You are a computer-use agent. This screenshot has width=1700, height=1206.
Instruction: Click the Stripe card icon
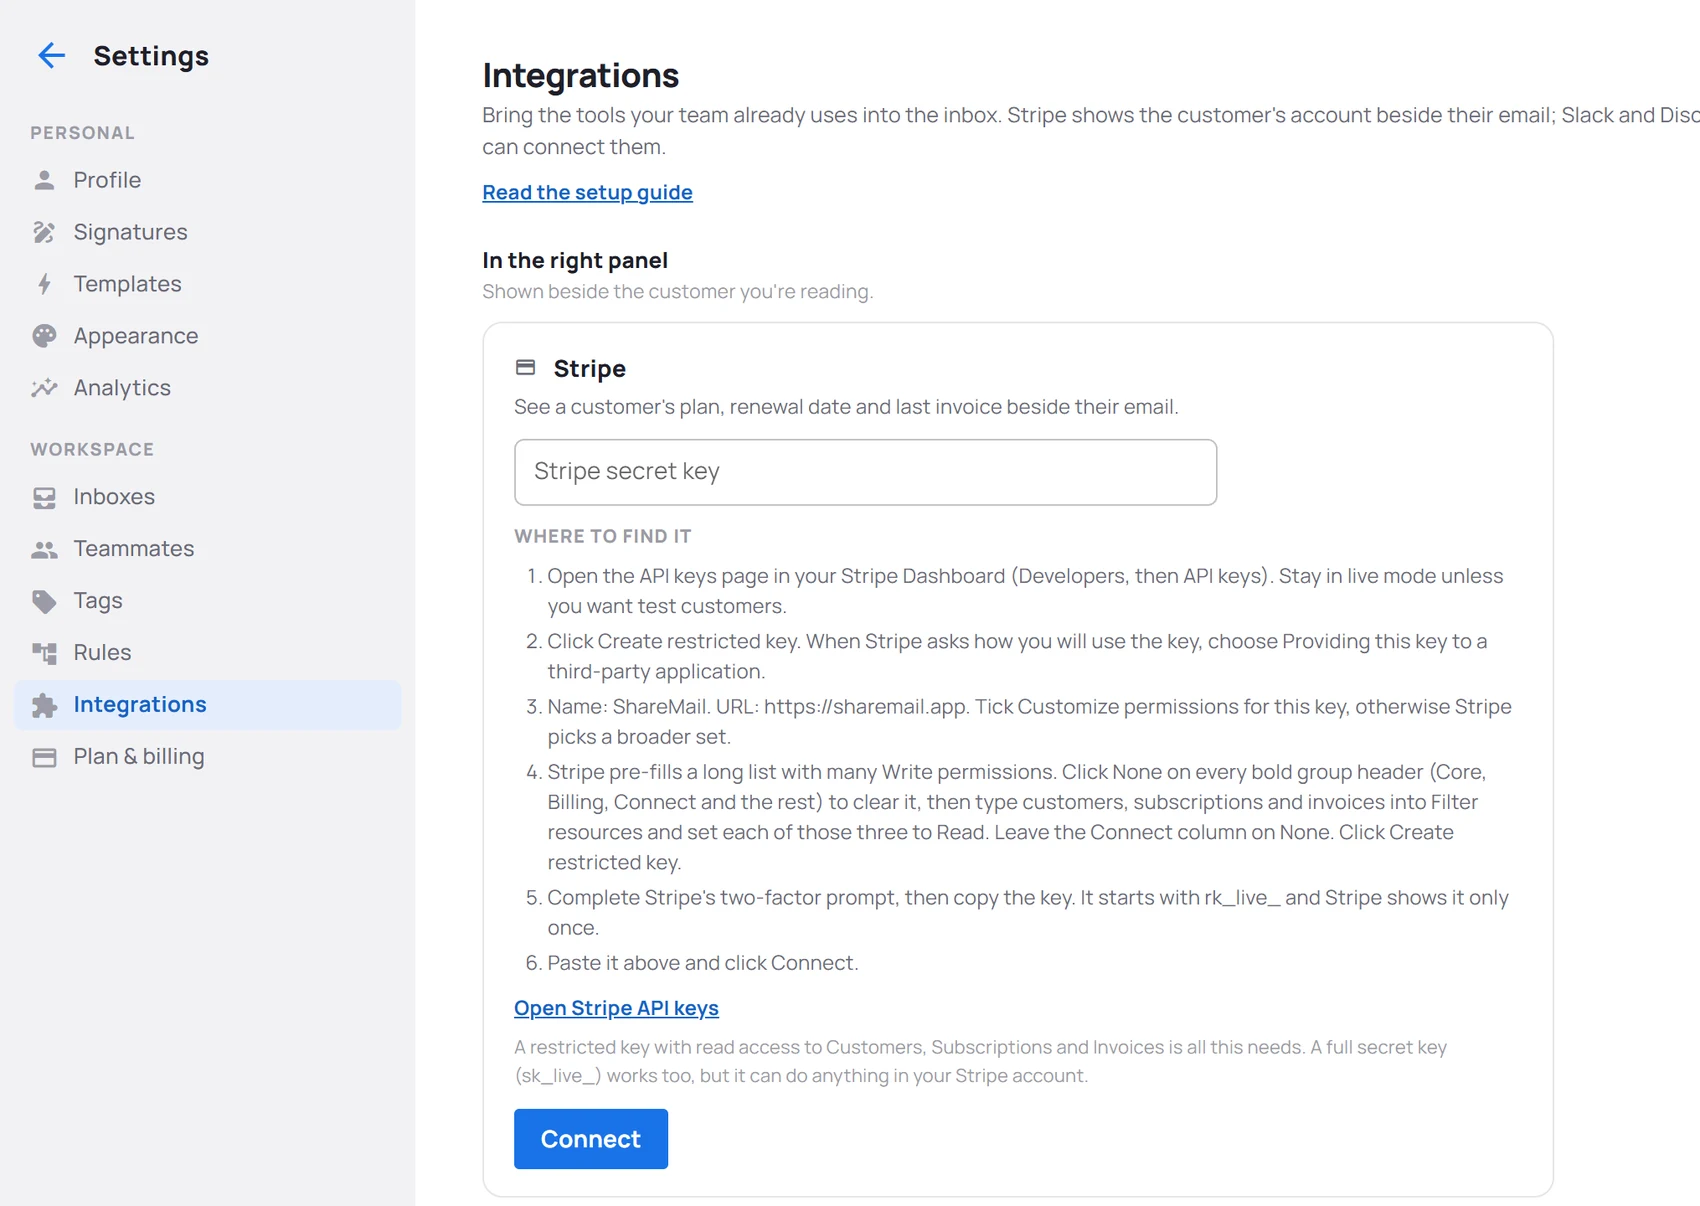point(525,367)
